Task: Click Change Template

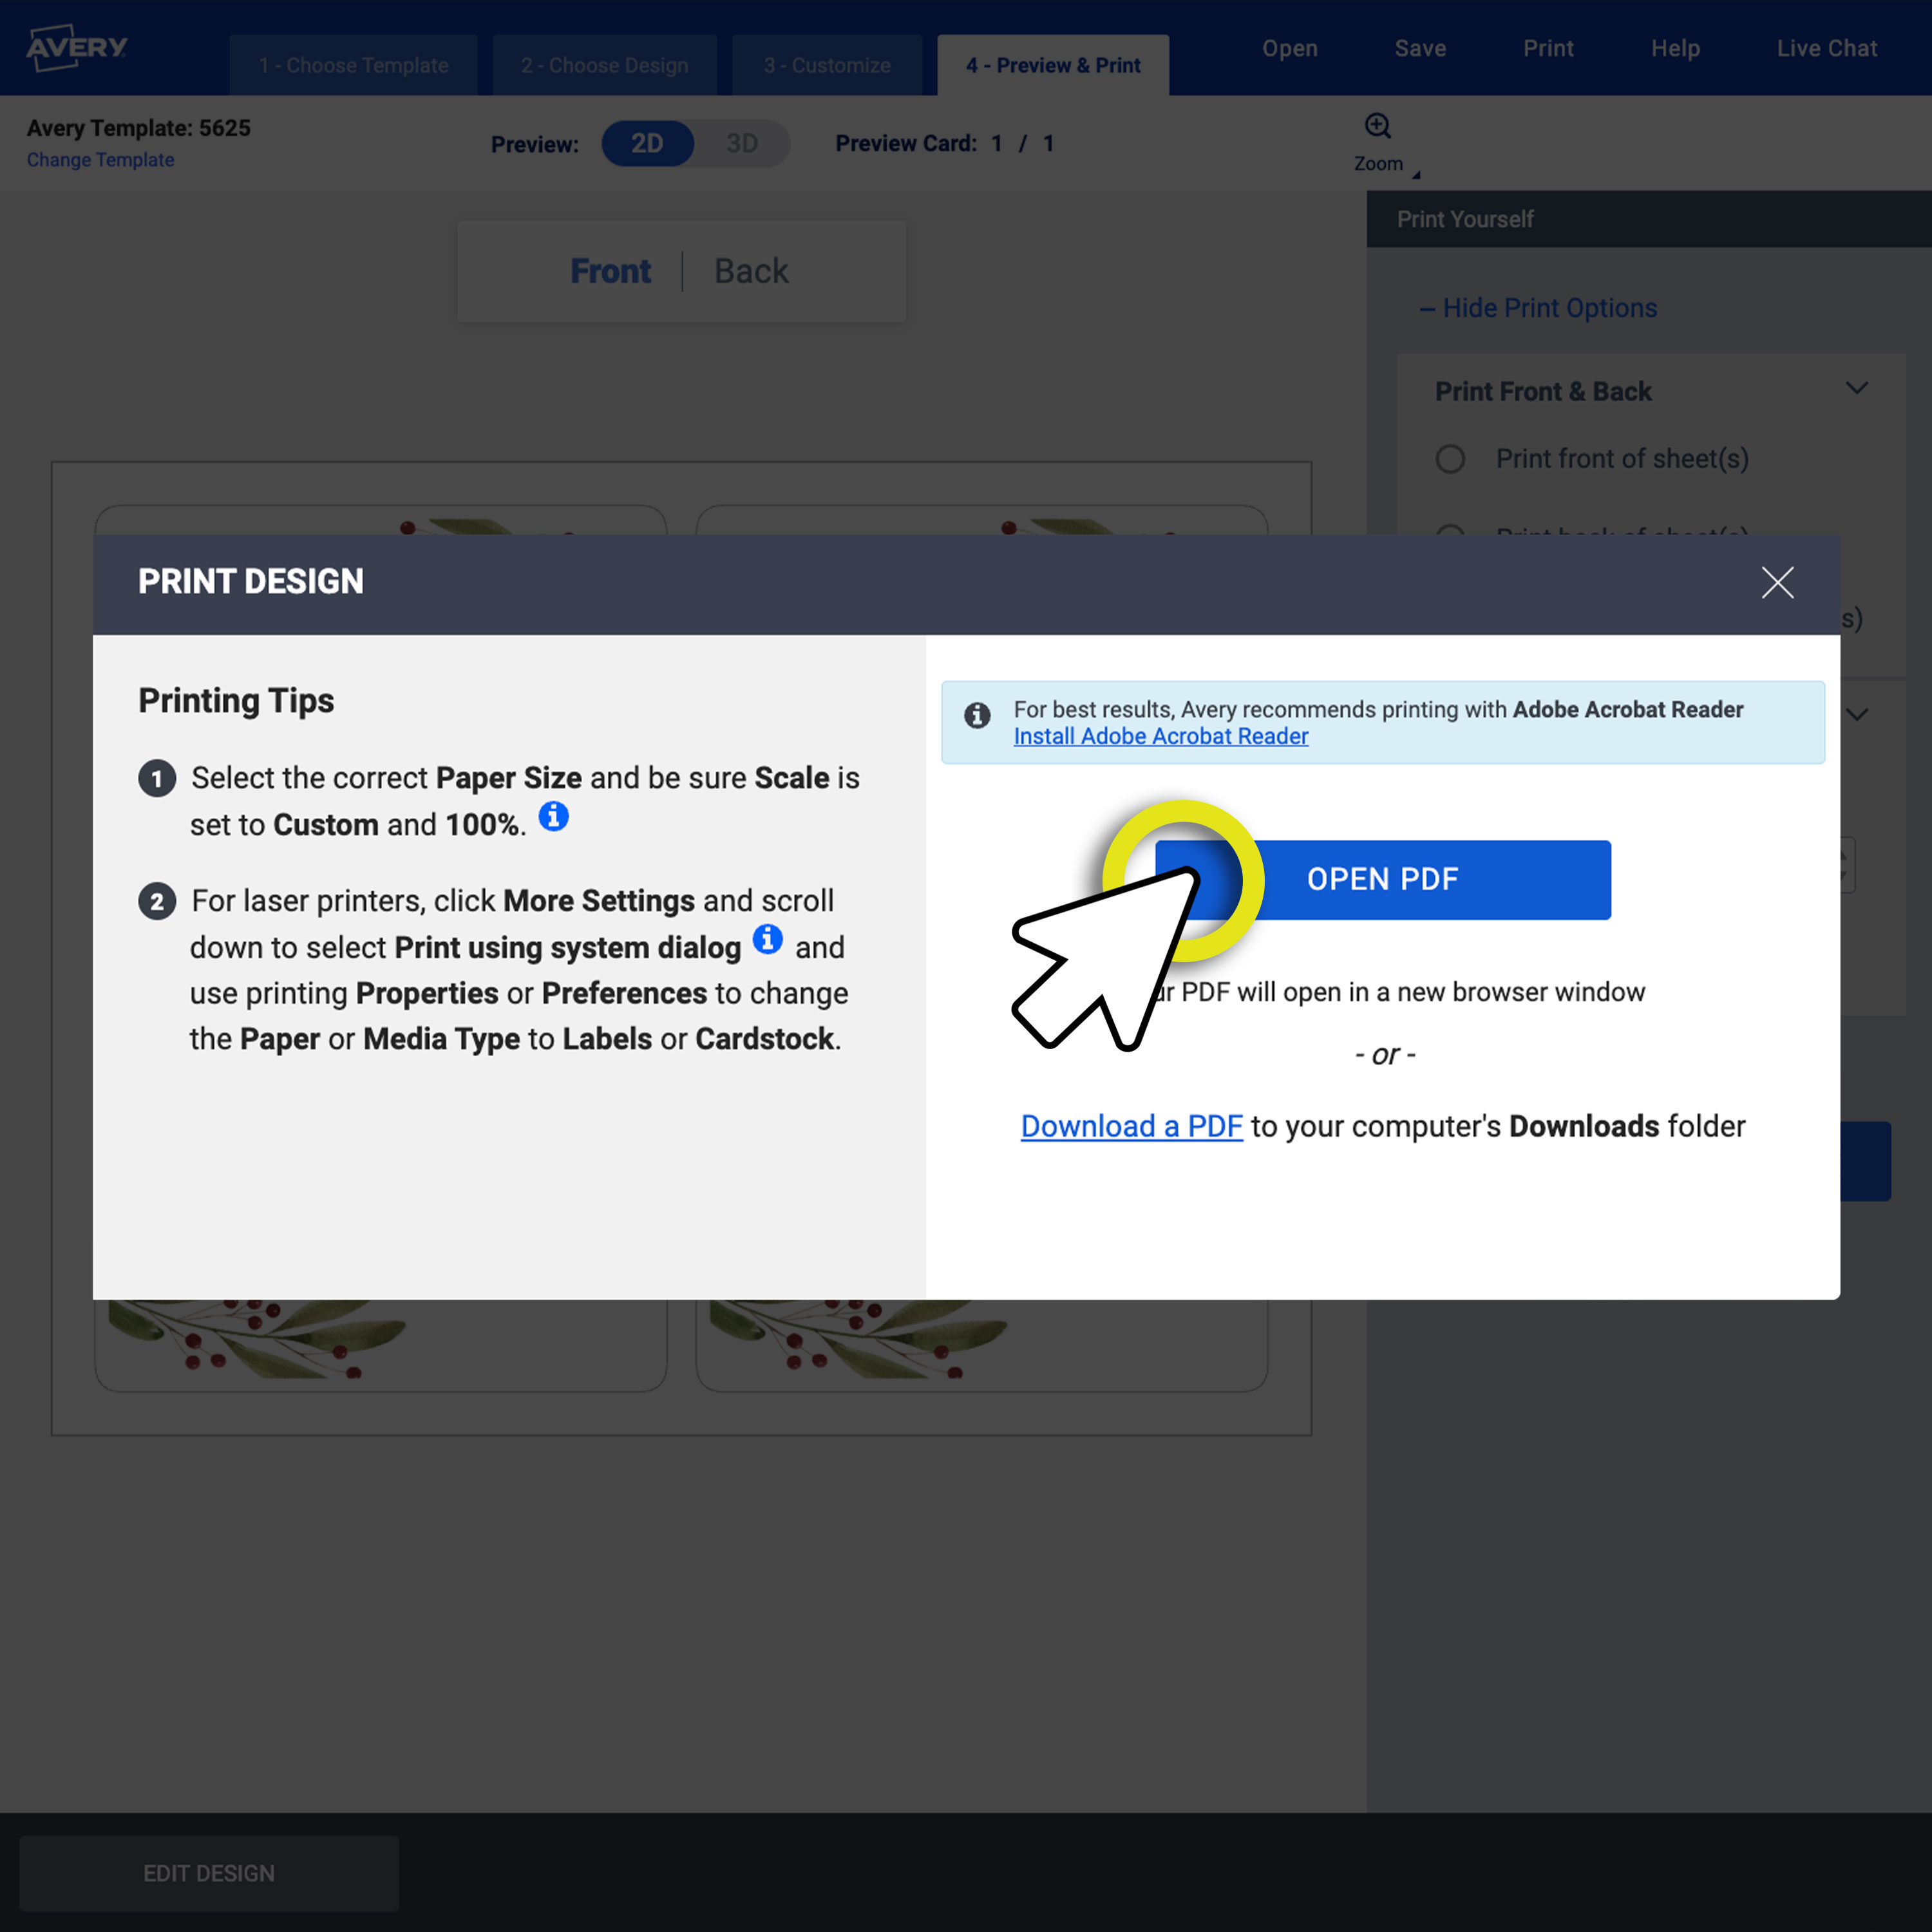Action: coord(100,160)
